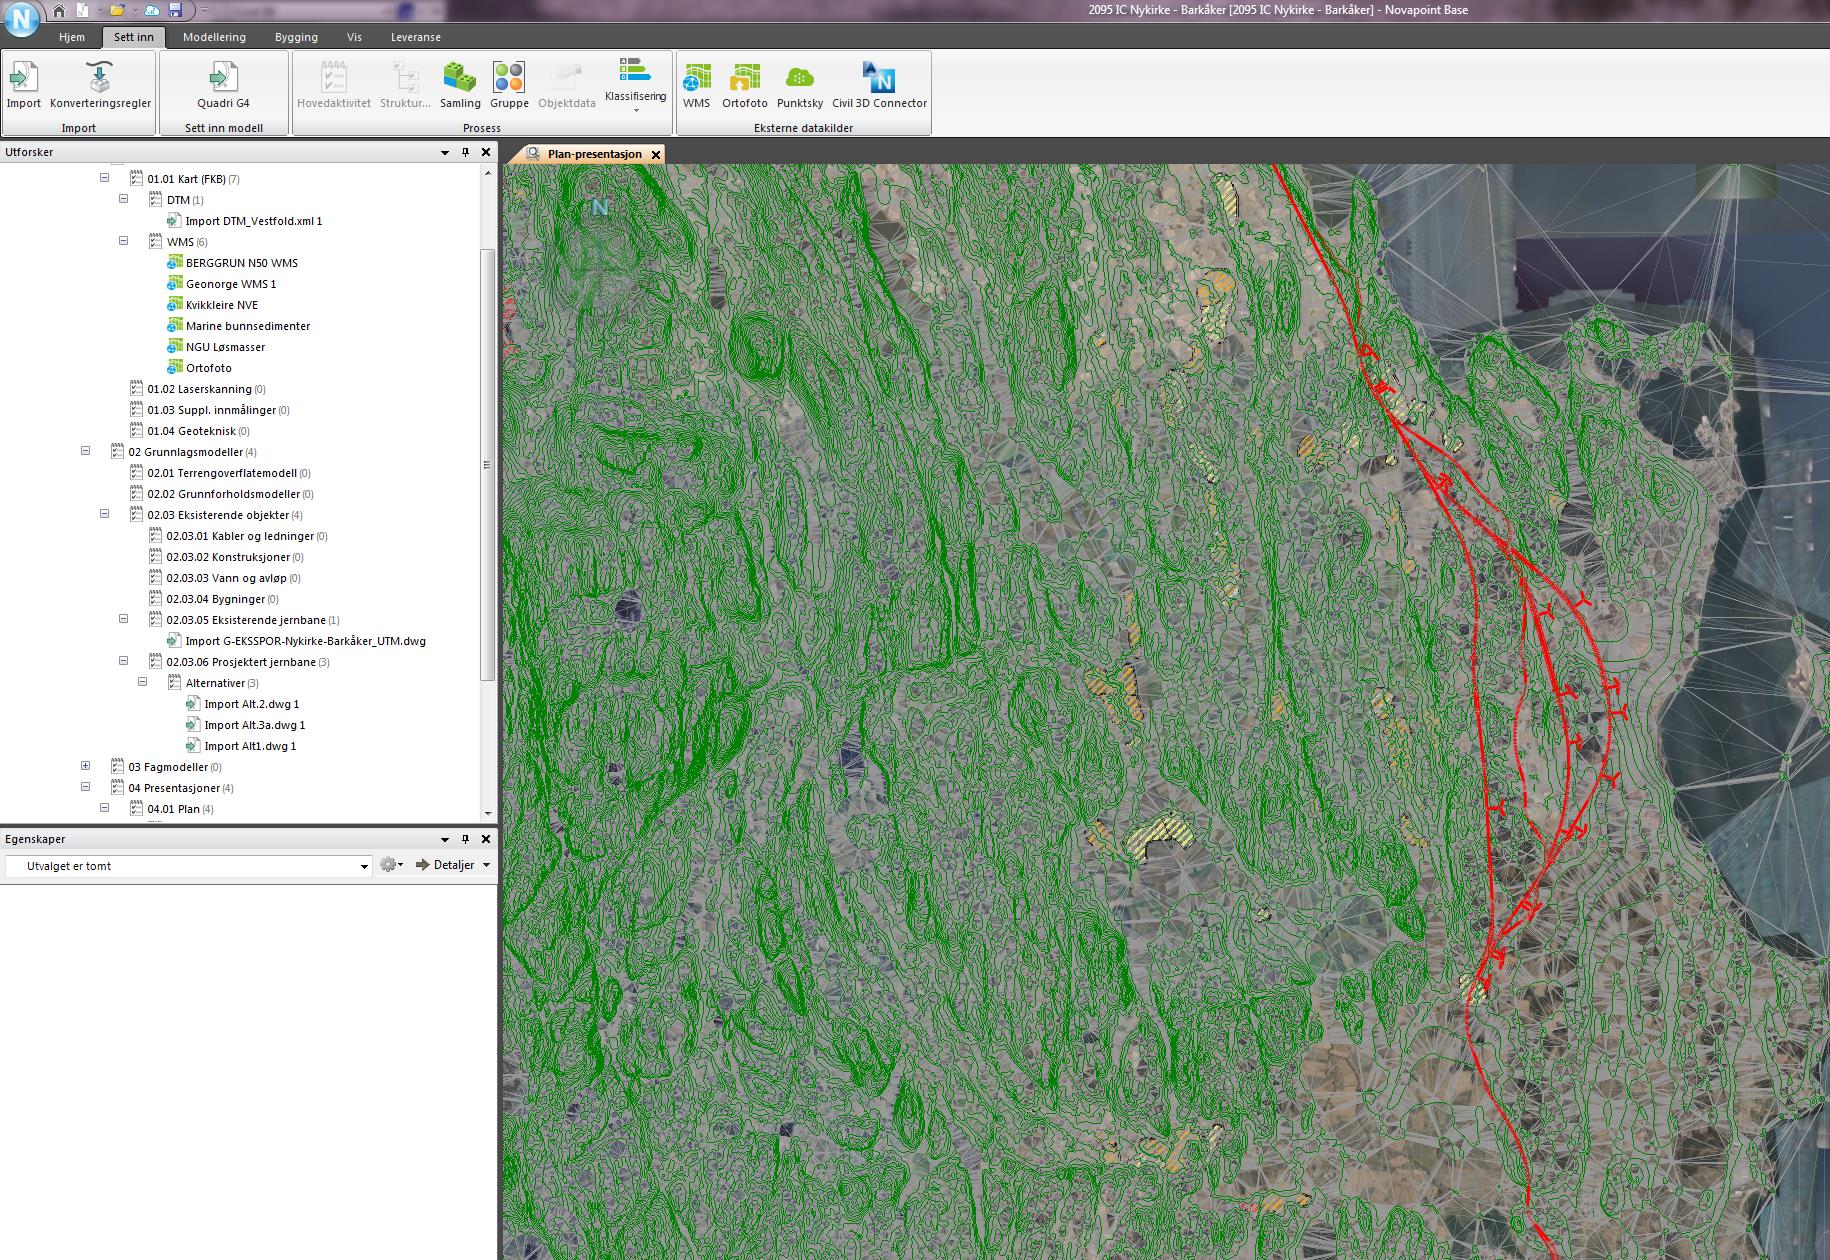Select 'Marine bunnsedimenter' row
Screen dimensions: 1830x1260
pos(239,326)
